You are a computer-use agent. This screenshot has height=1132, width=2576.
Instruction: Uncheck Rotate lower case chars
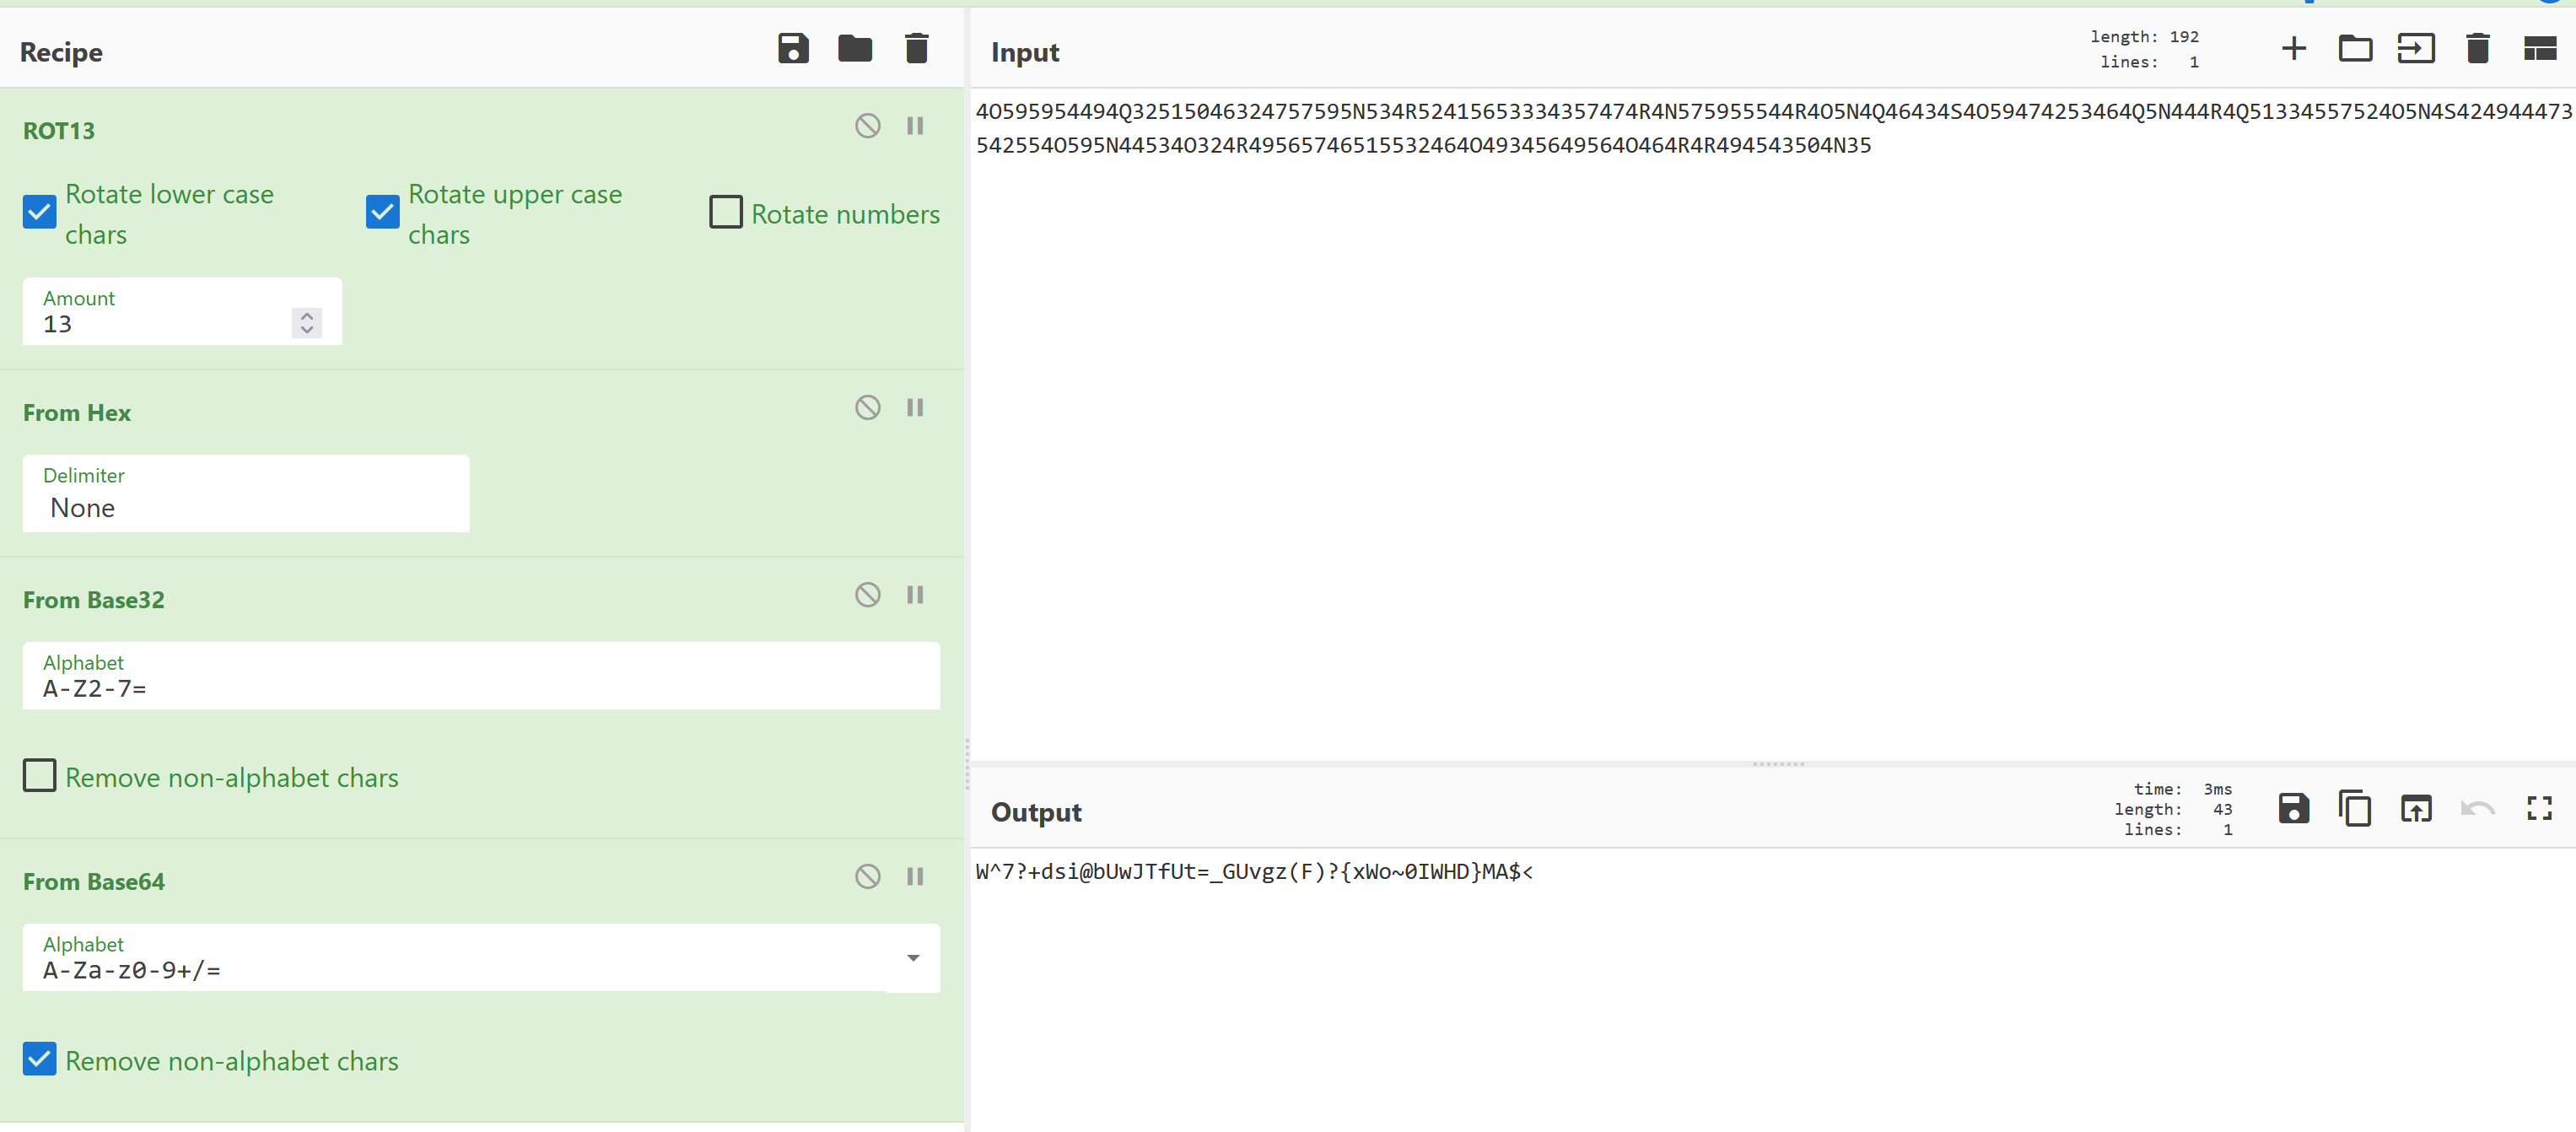pyautogui.click(x=40, y=212)
